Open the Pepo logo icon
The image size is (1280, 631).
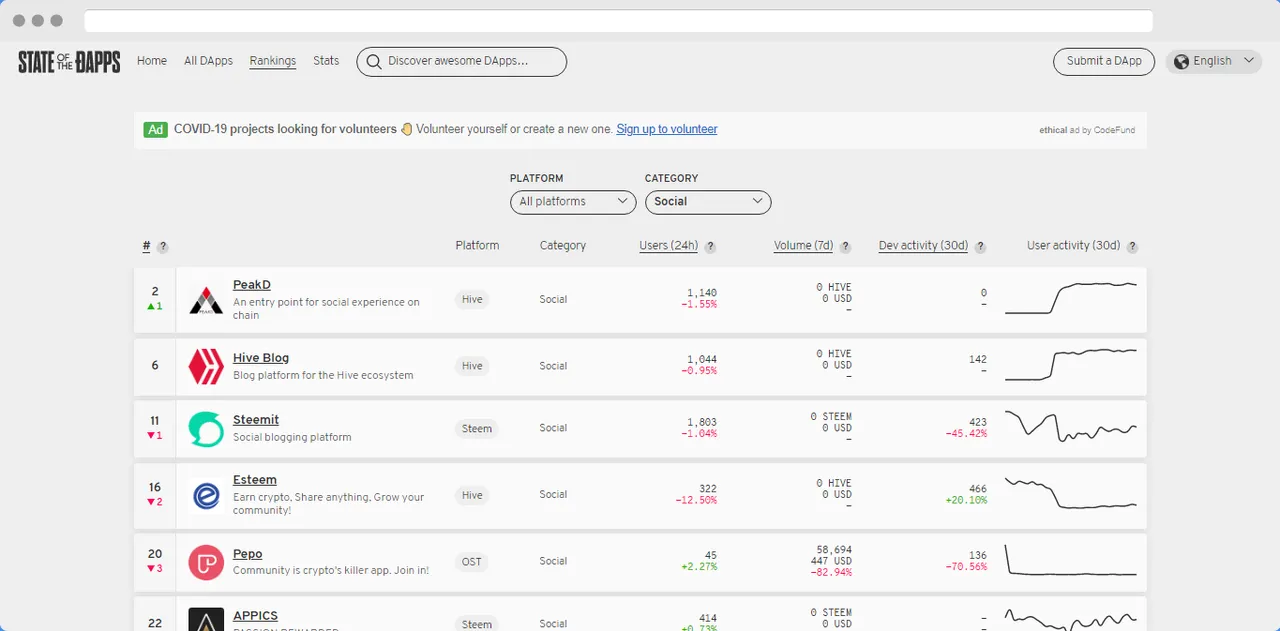206,562
